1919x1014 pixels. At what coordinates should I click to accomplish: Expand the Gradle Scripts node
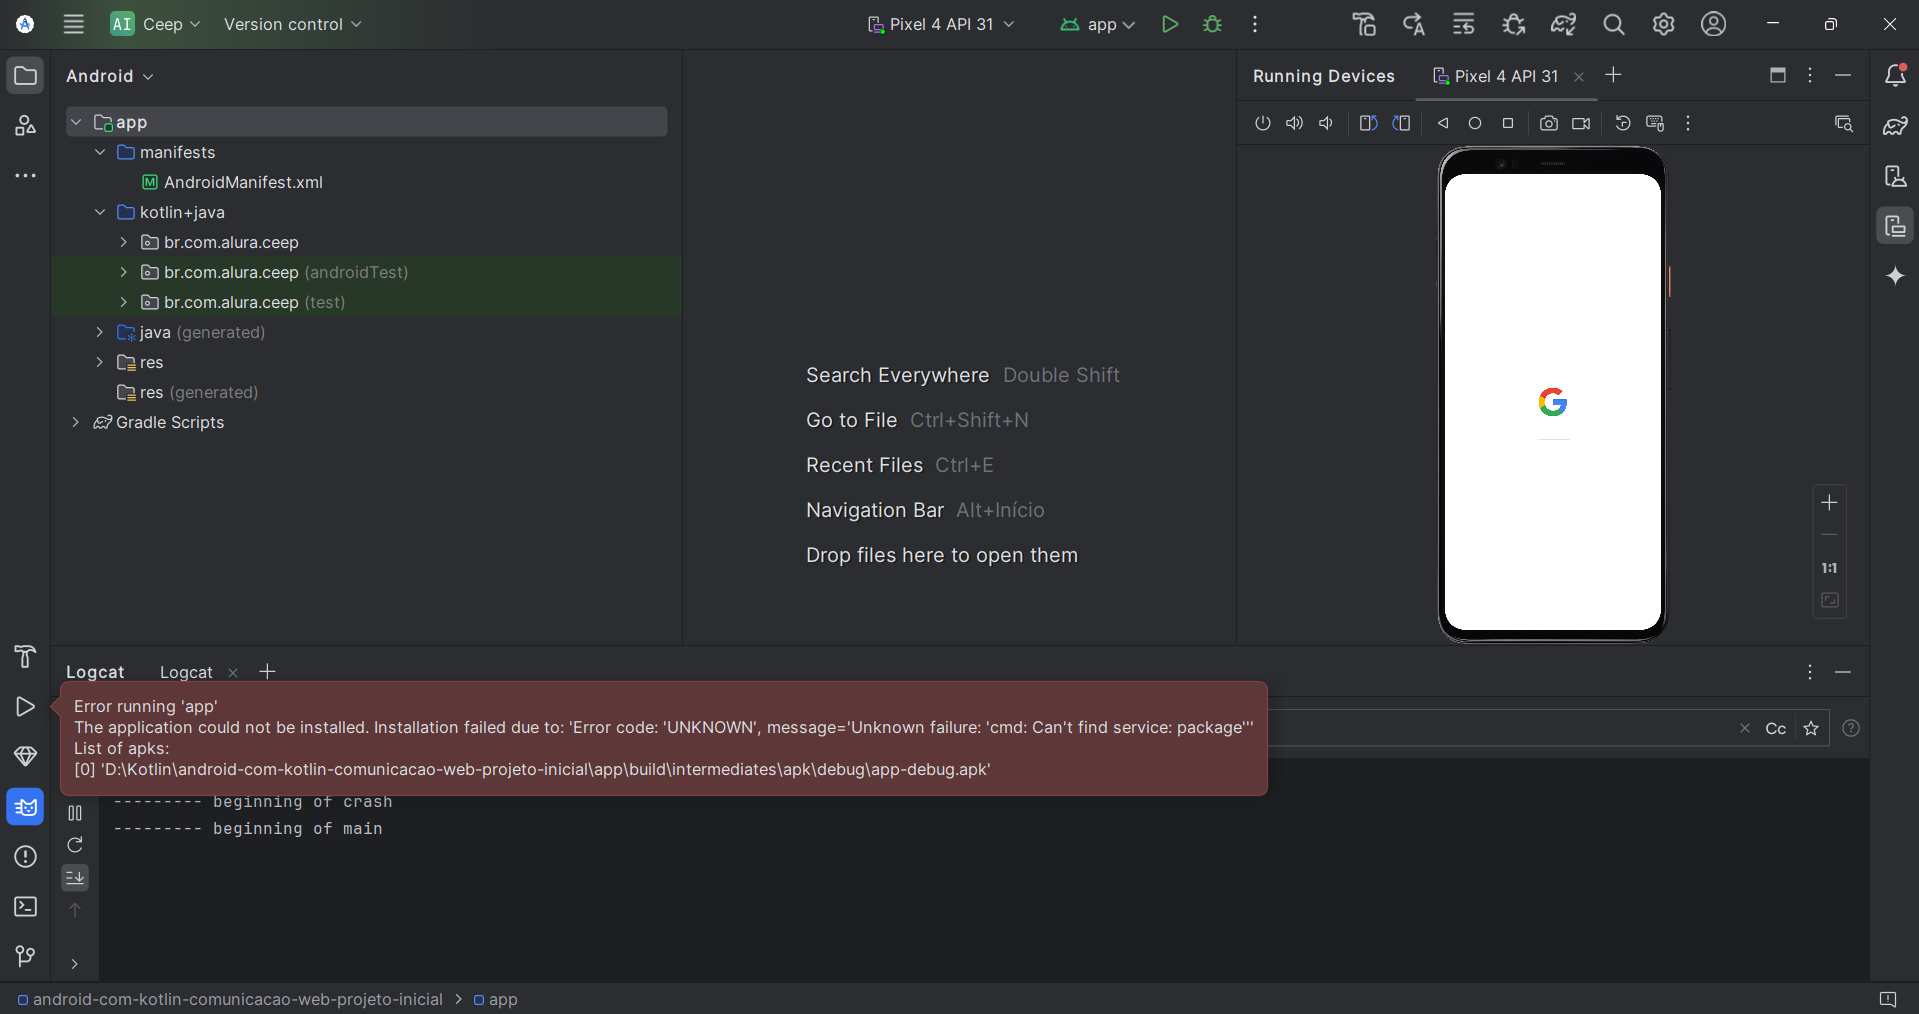tap(76, 422)
